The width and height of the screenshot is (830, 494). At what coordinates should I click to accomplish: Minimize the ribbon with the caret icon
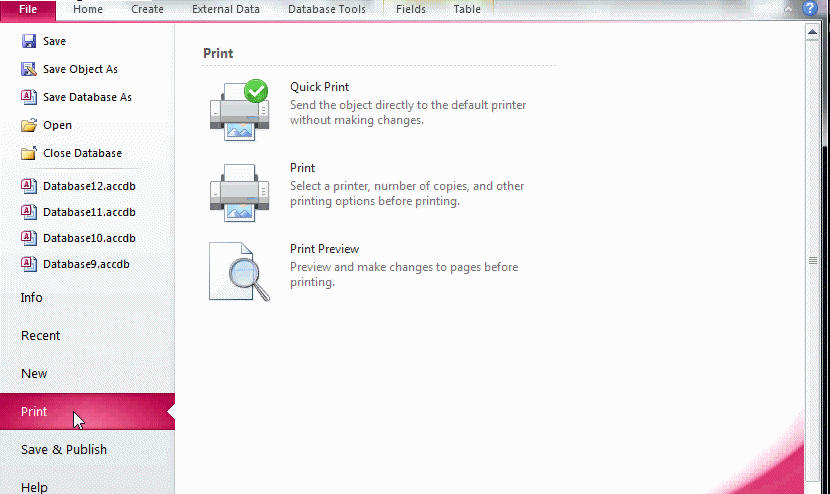[x=788, y=9]
